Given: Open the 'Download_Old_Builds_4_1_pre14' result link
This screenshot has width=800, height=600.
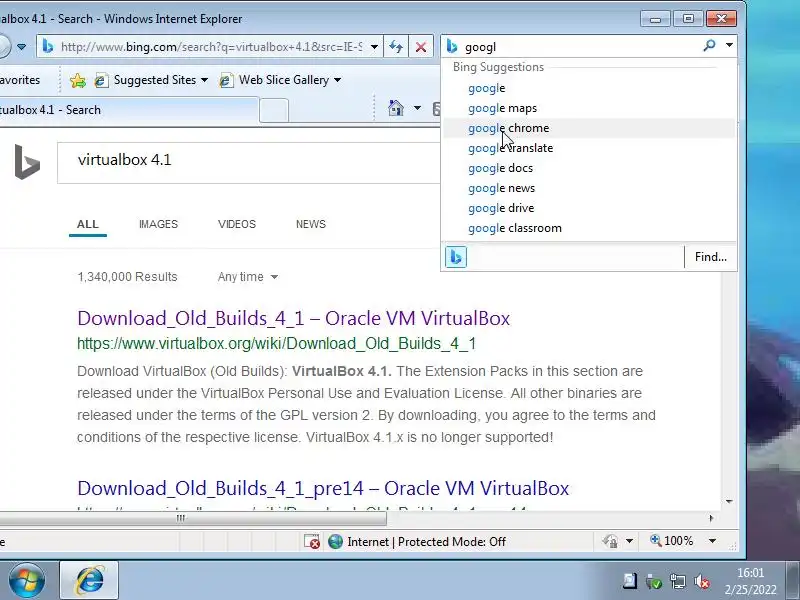Looking at the screenshot, I should click(323, 488).
